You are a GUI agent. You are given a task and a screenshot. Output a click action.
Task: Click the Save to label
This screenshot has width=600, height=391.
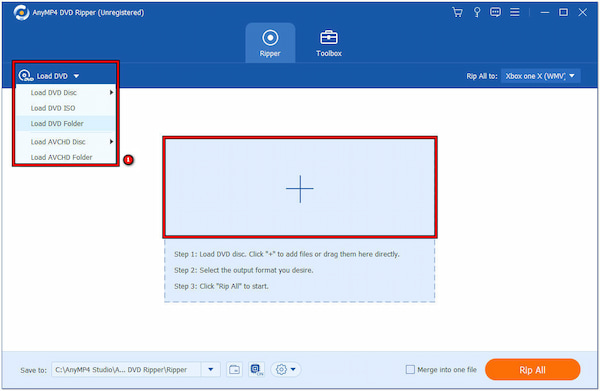[34, 370]
